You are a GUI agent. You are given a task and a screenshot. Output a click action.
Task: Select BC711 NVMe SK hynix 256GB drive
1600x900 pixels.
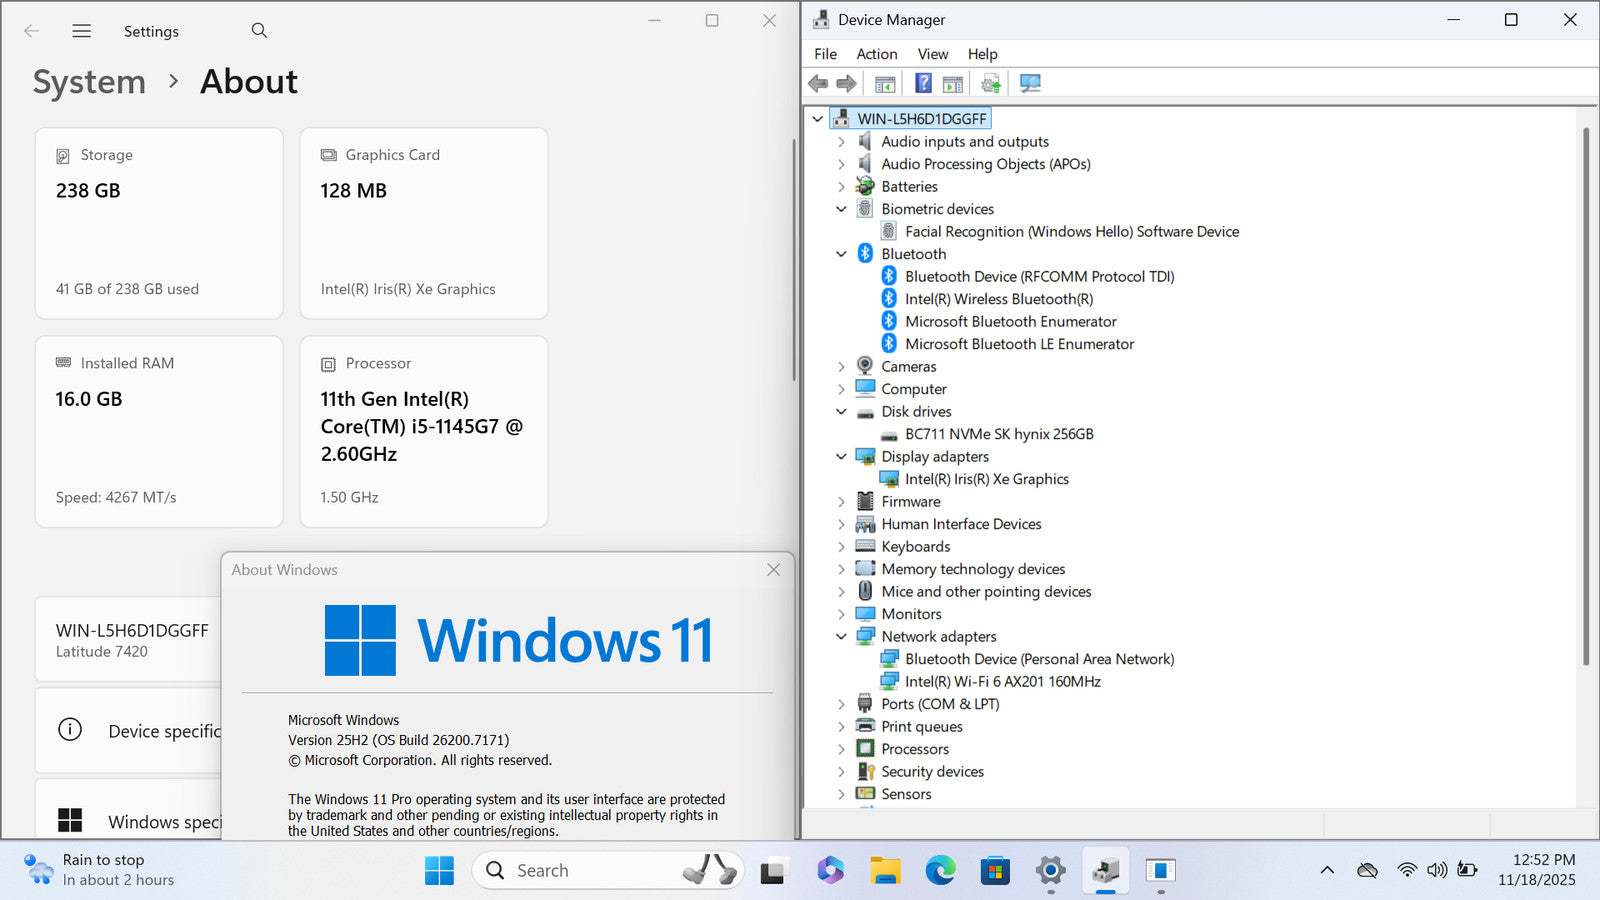pyautogui.click(x=998, y=434)
